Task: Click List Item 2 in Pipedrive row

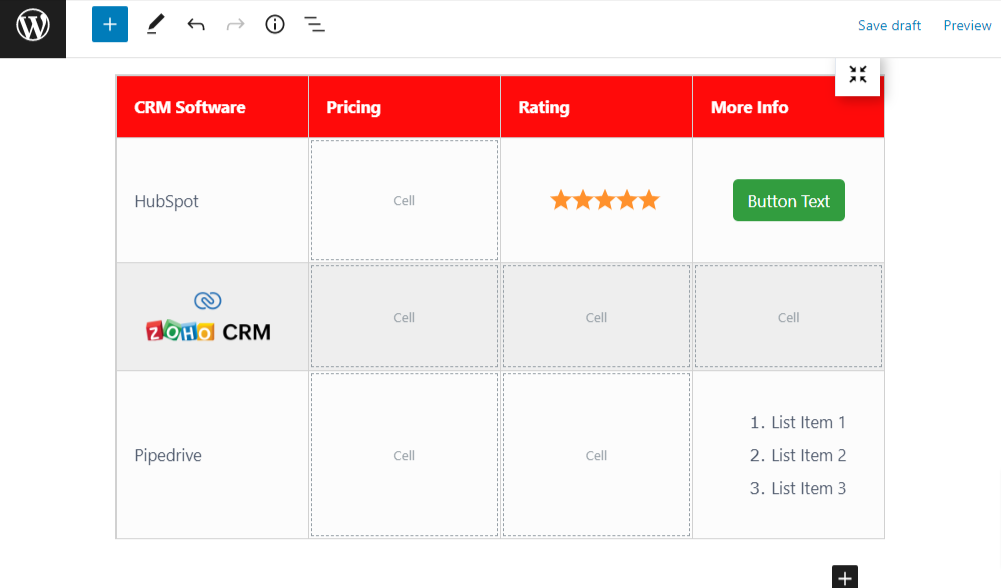Action: pos(798,455)
